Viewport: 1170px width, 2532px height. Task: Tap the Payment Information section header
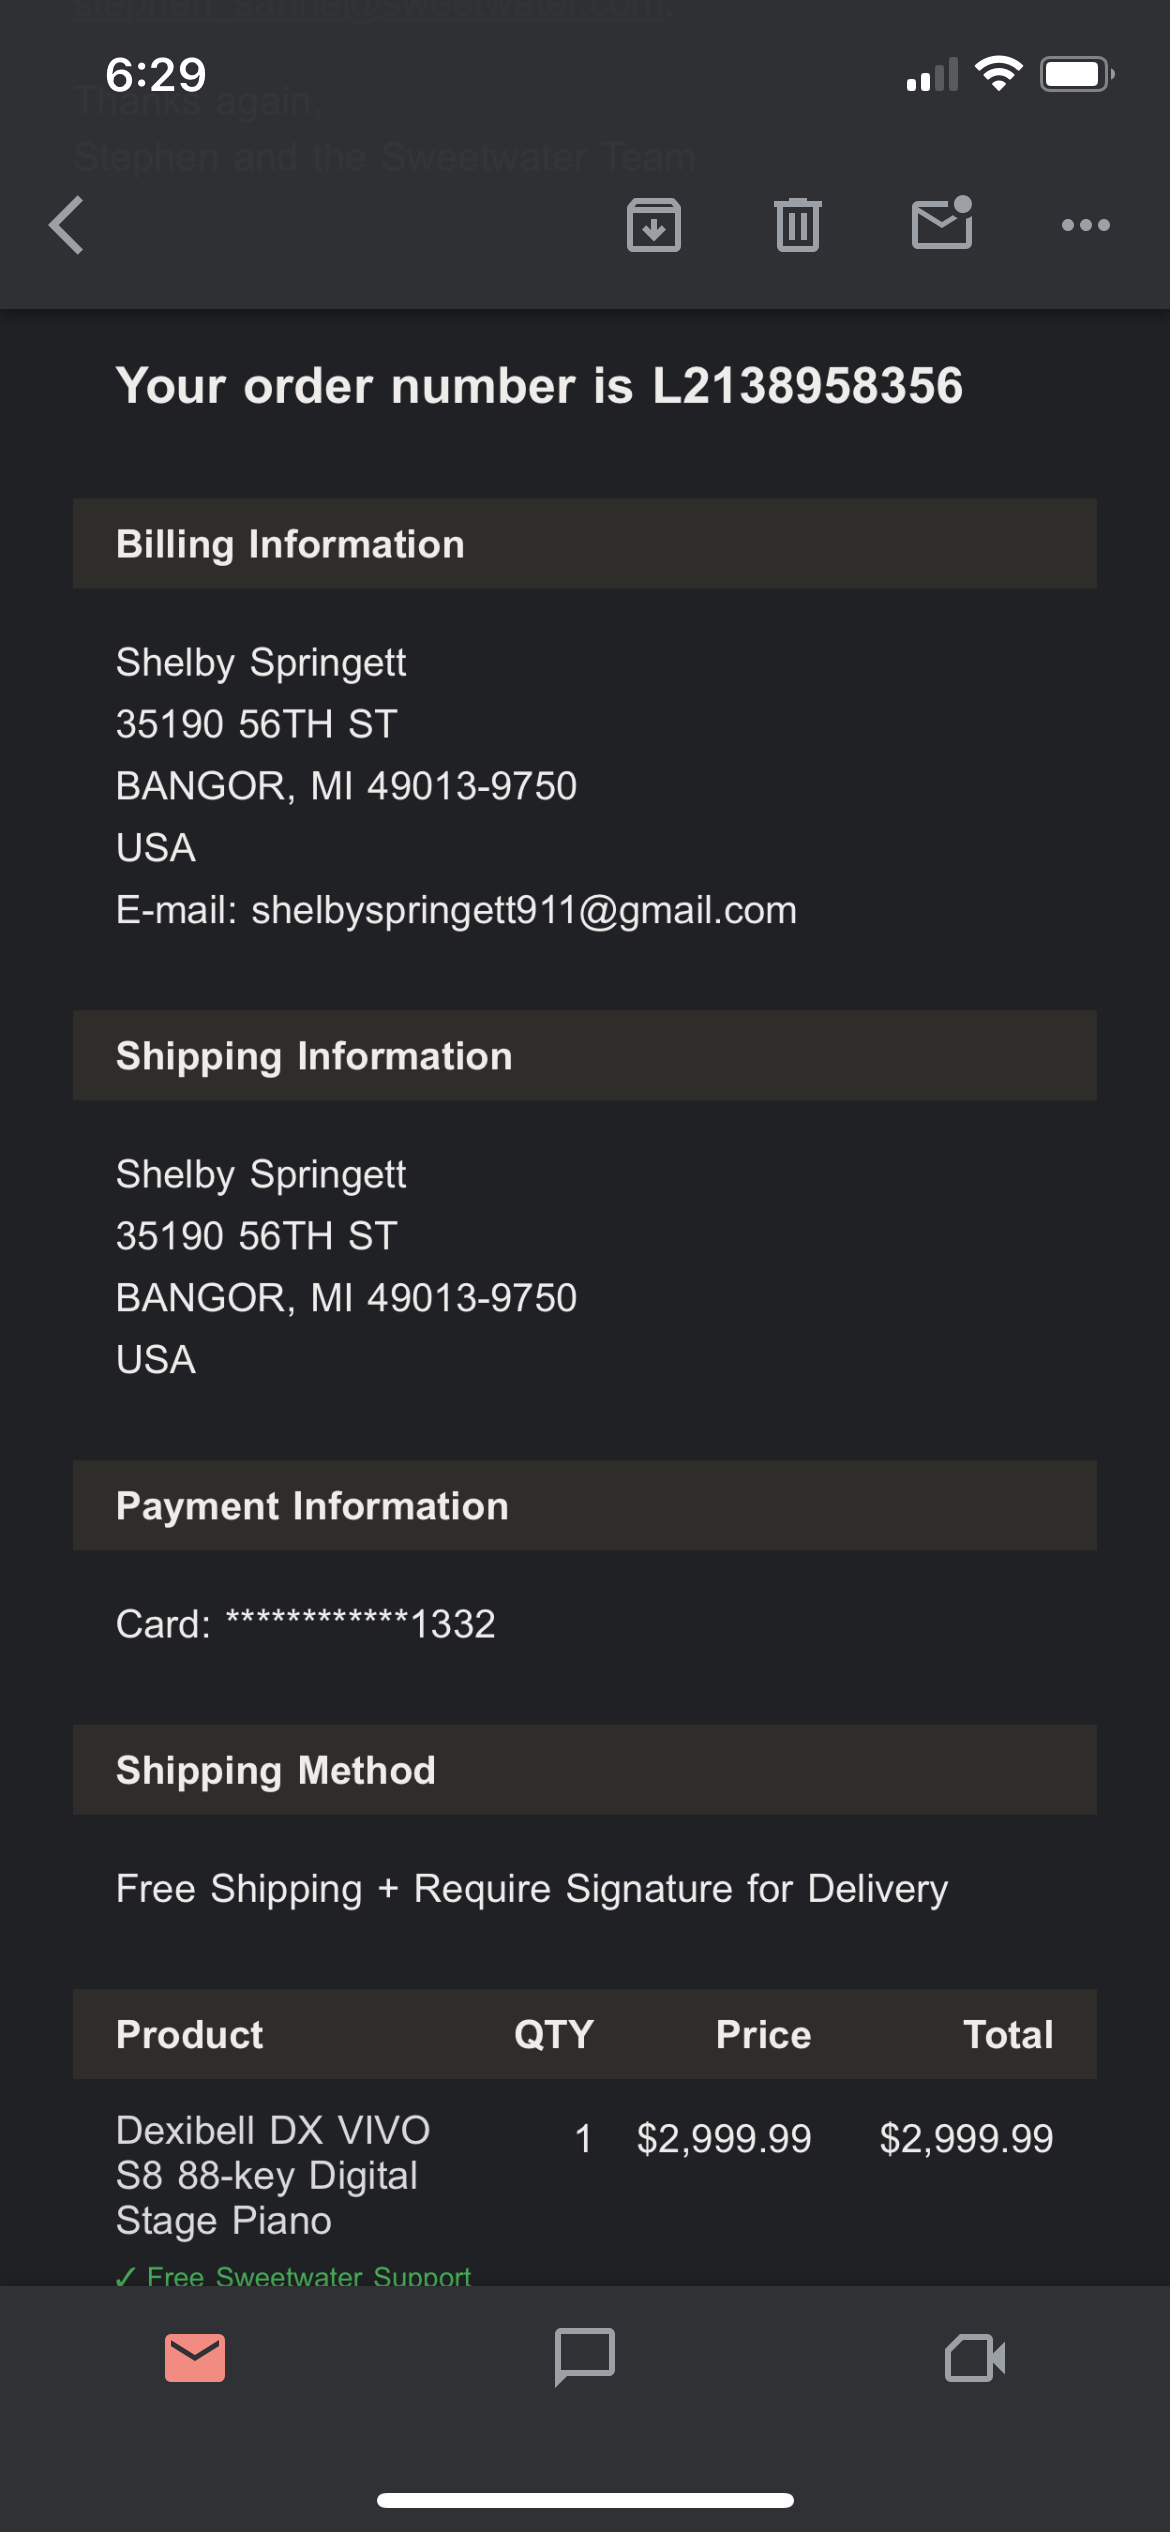tap(312, 1506)
